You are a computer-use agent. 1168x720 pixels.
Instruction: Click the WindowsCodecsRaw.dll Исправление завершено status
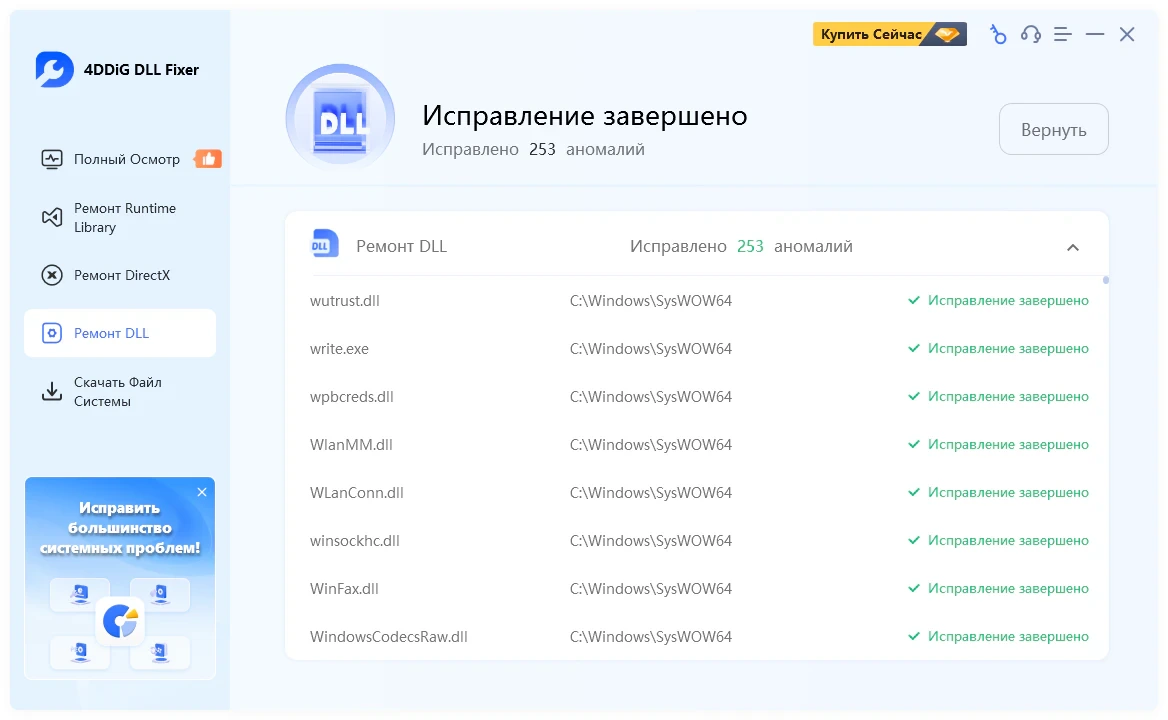1008,637
